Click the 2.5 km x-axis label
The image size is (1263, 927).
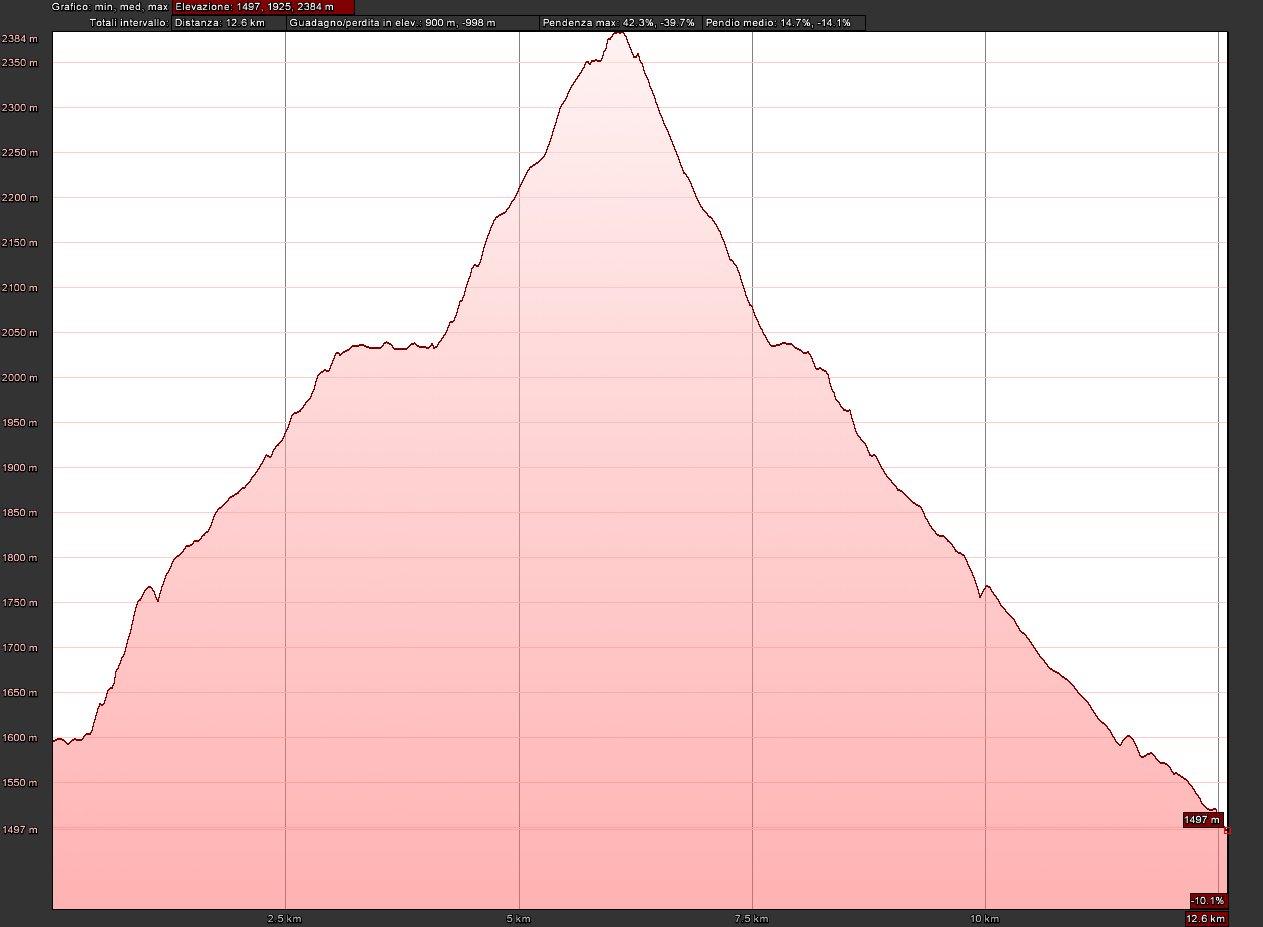(285, 919)
